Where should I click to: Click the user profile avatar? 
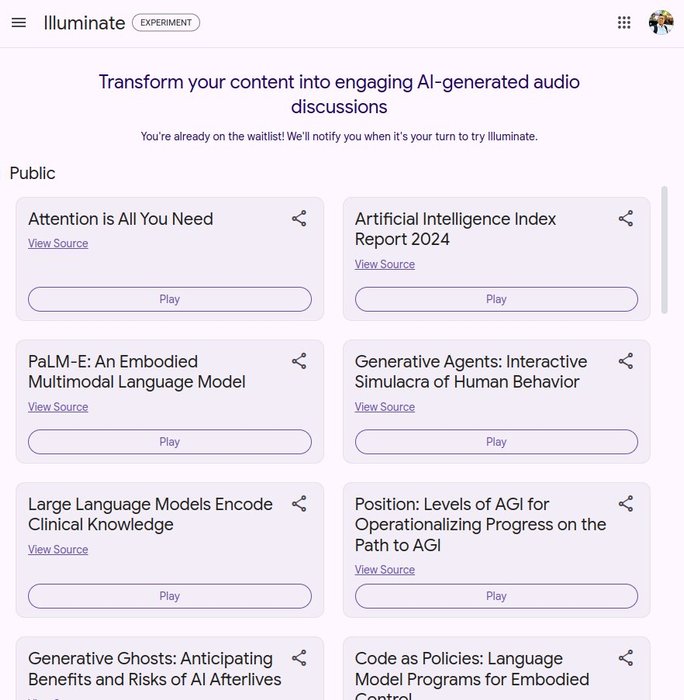[x=660, y=23]
